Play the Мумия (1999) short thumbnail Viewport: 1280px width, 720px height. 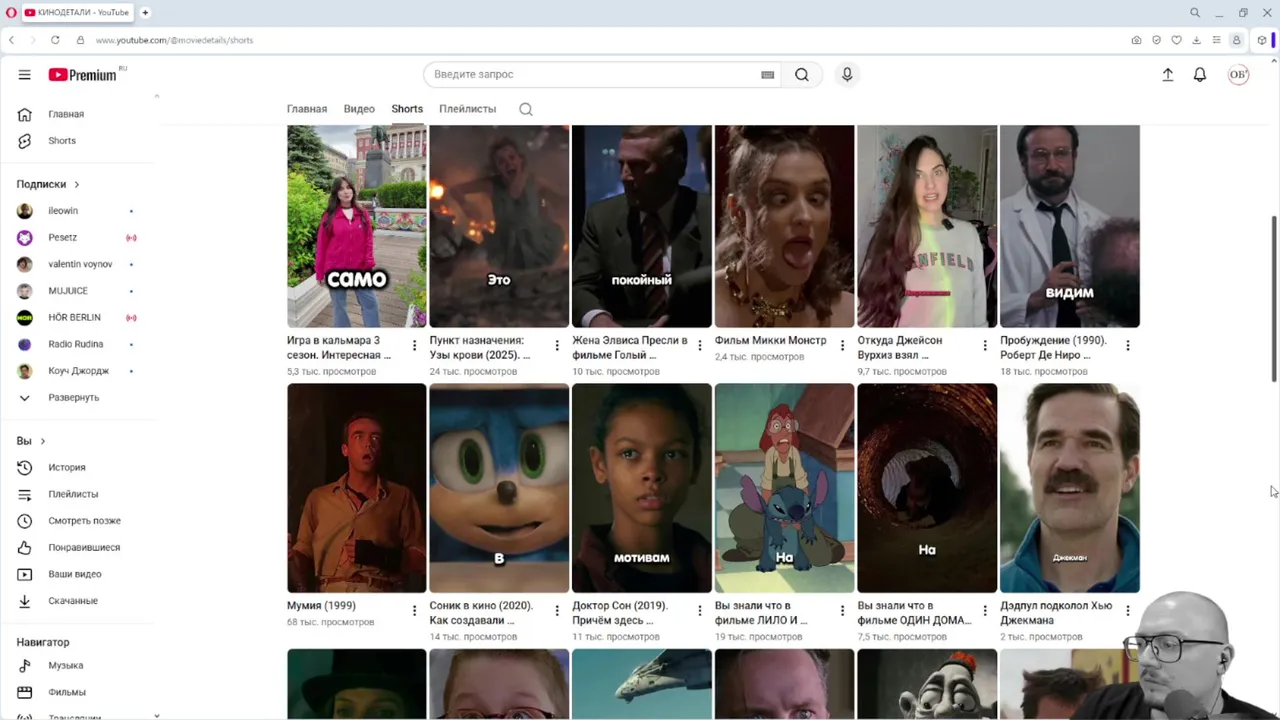357,488
